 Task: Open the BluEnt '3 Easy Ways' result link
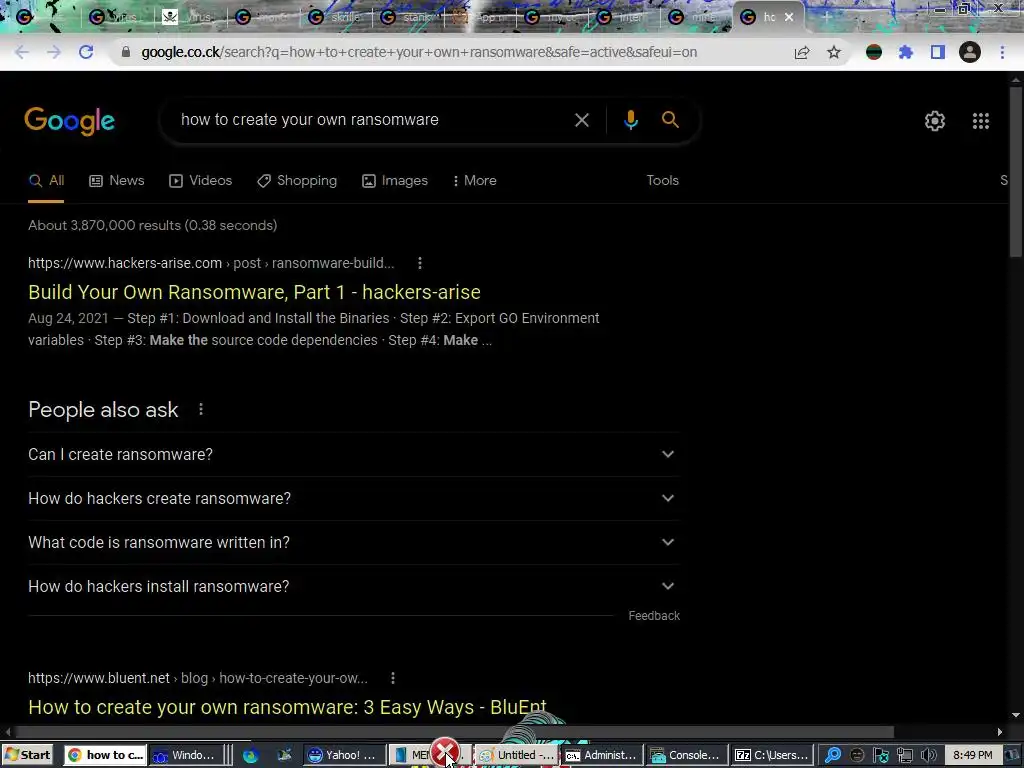[287, 707]
